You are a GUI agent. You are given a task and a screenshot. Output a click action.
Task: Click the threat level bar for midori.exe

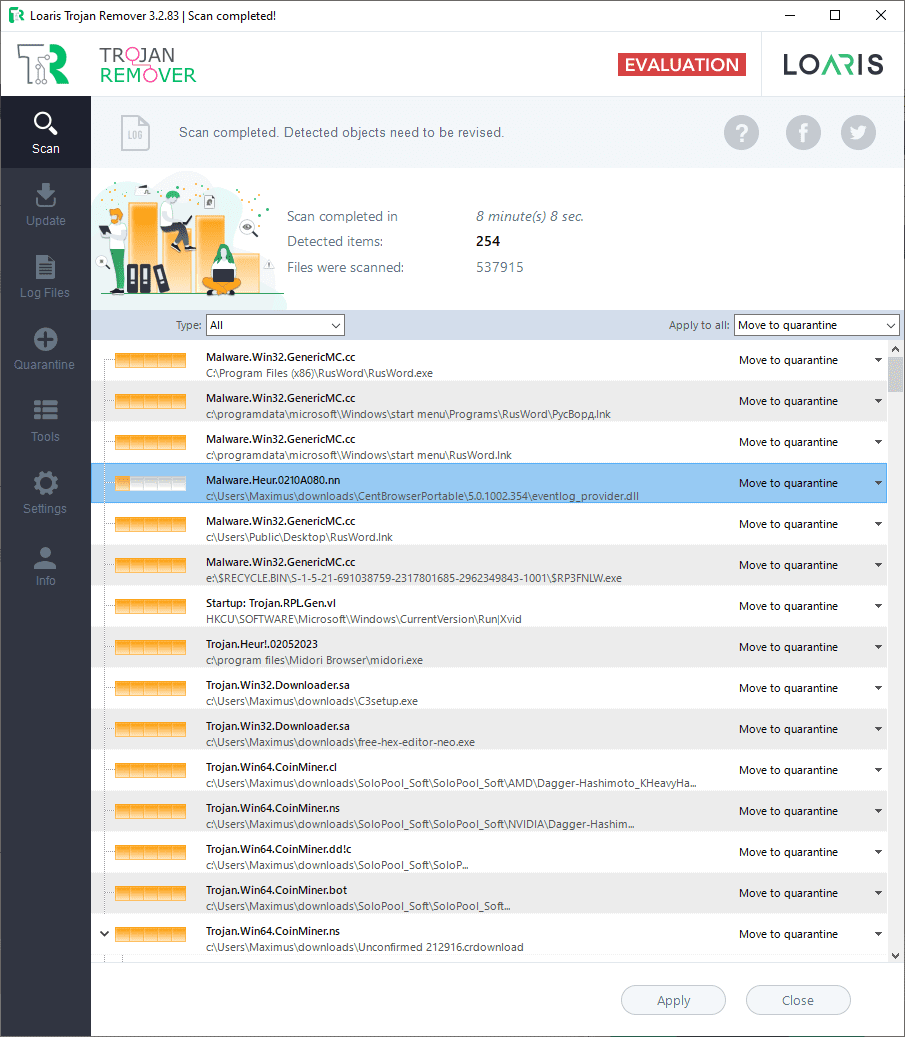point(150,647)
